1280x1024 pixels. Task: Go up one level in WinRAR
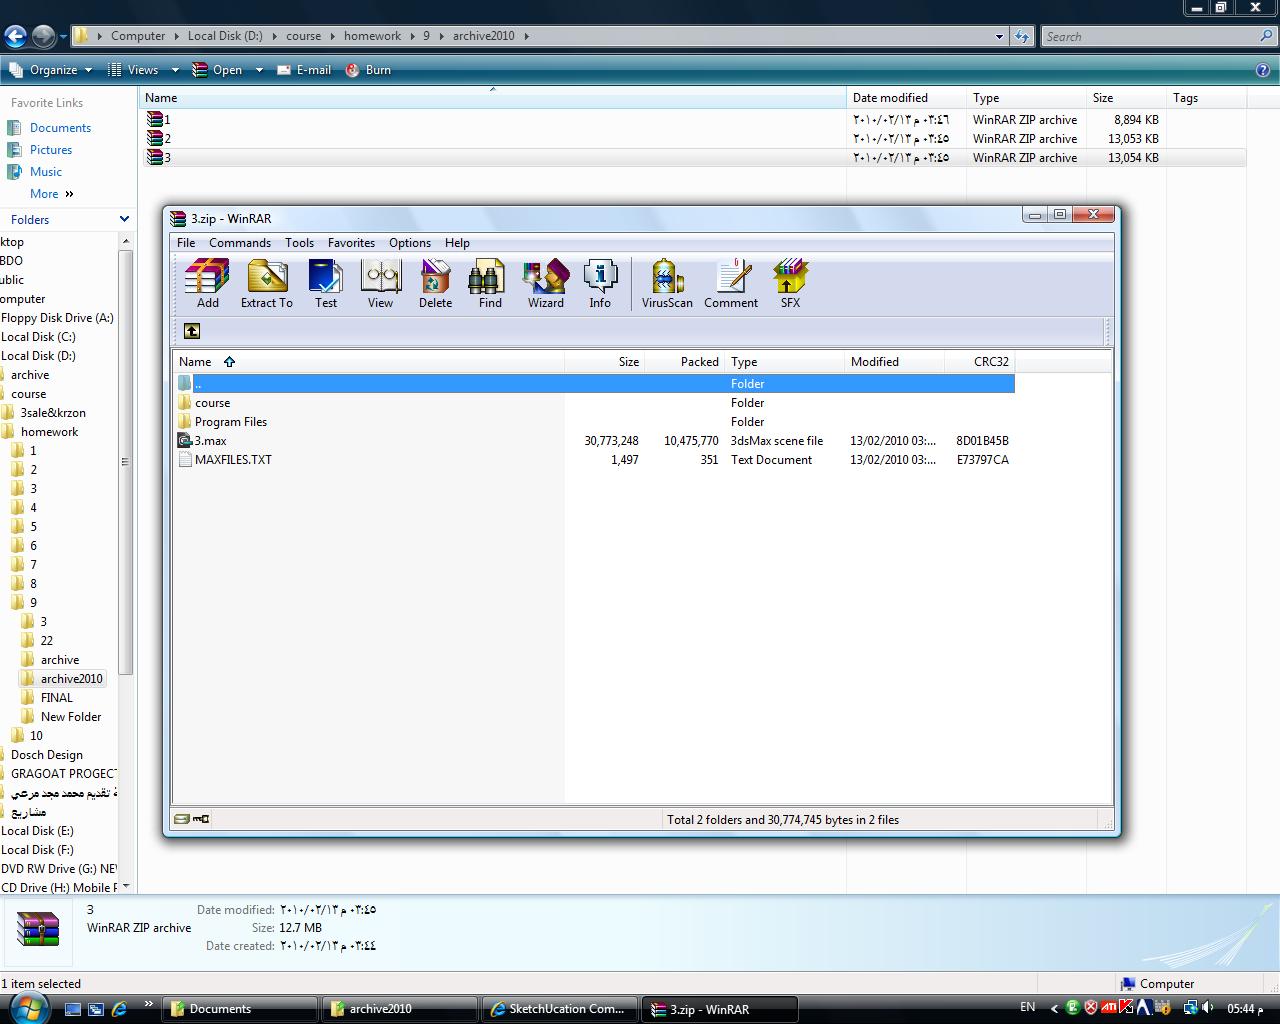pos(192,331)
